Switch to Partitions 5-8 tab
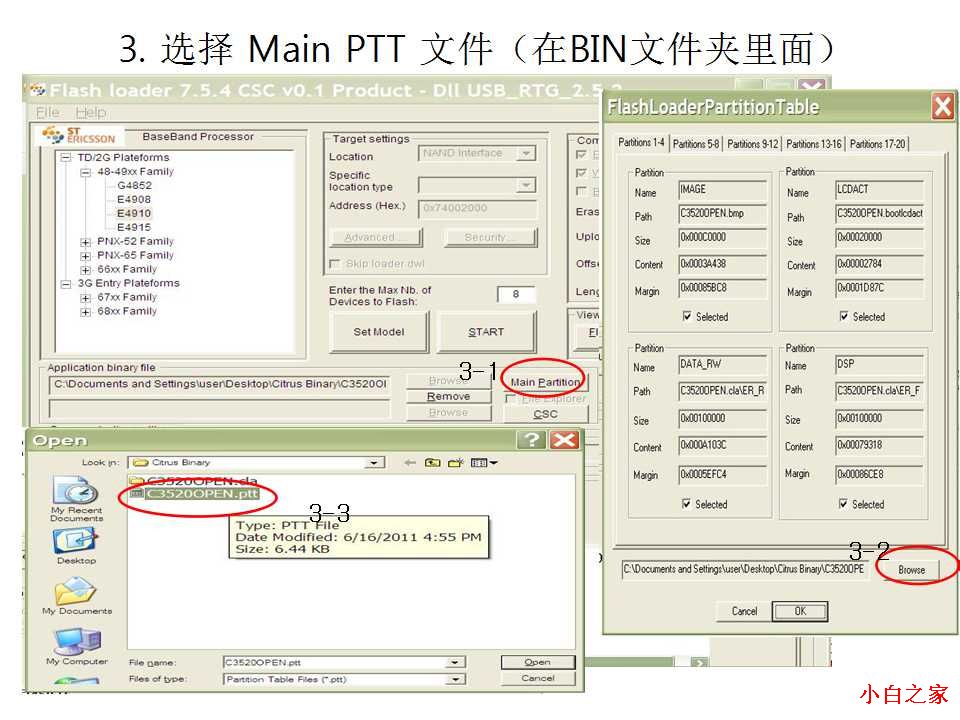 [696, 144]
